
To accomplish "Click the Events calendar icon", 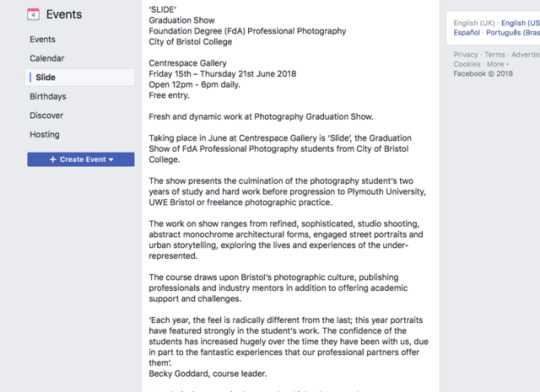I will [33, 14].
